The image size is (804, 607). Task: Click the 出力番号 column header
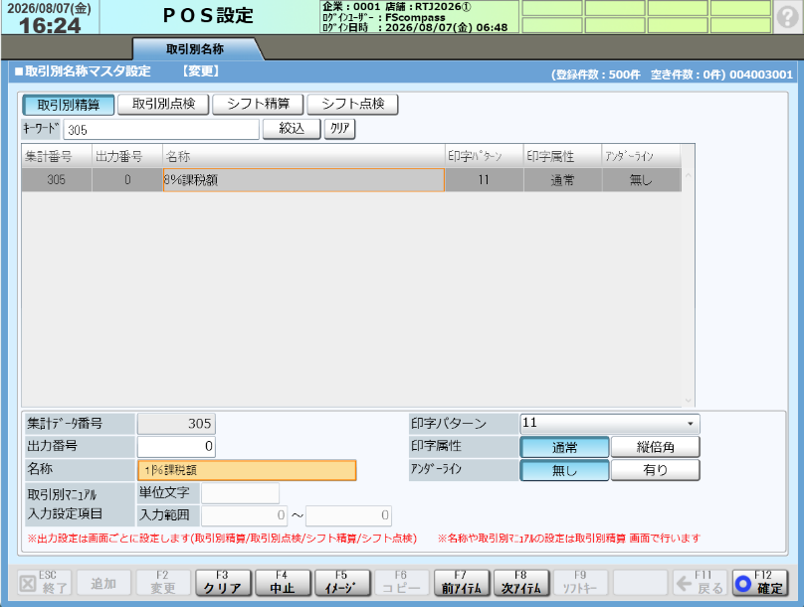pyautogui.click(x=127, y=156)
